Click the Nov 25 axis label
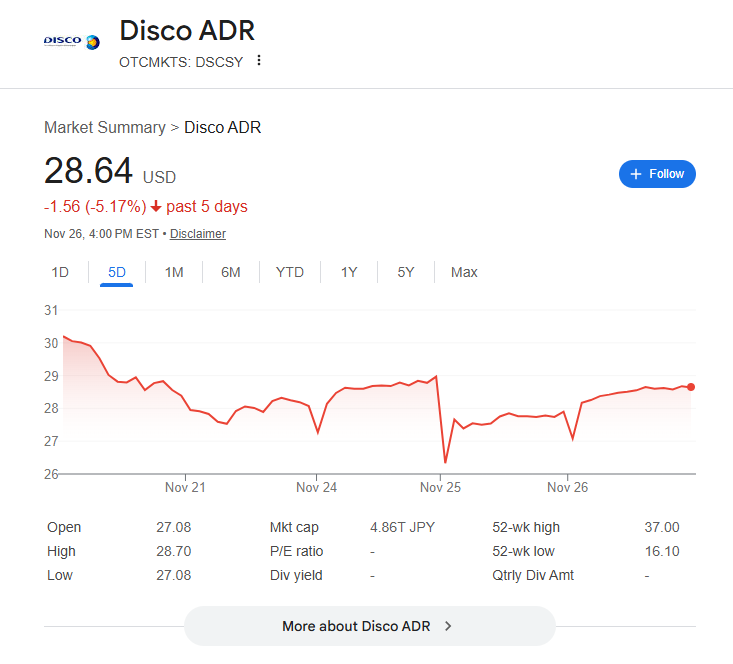Image resolution: width=733 pixels, height=664 pixels. [x=440, y=487]
